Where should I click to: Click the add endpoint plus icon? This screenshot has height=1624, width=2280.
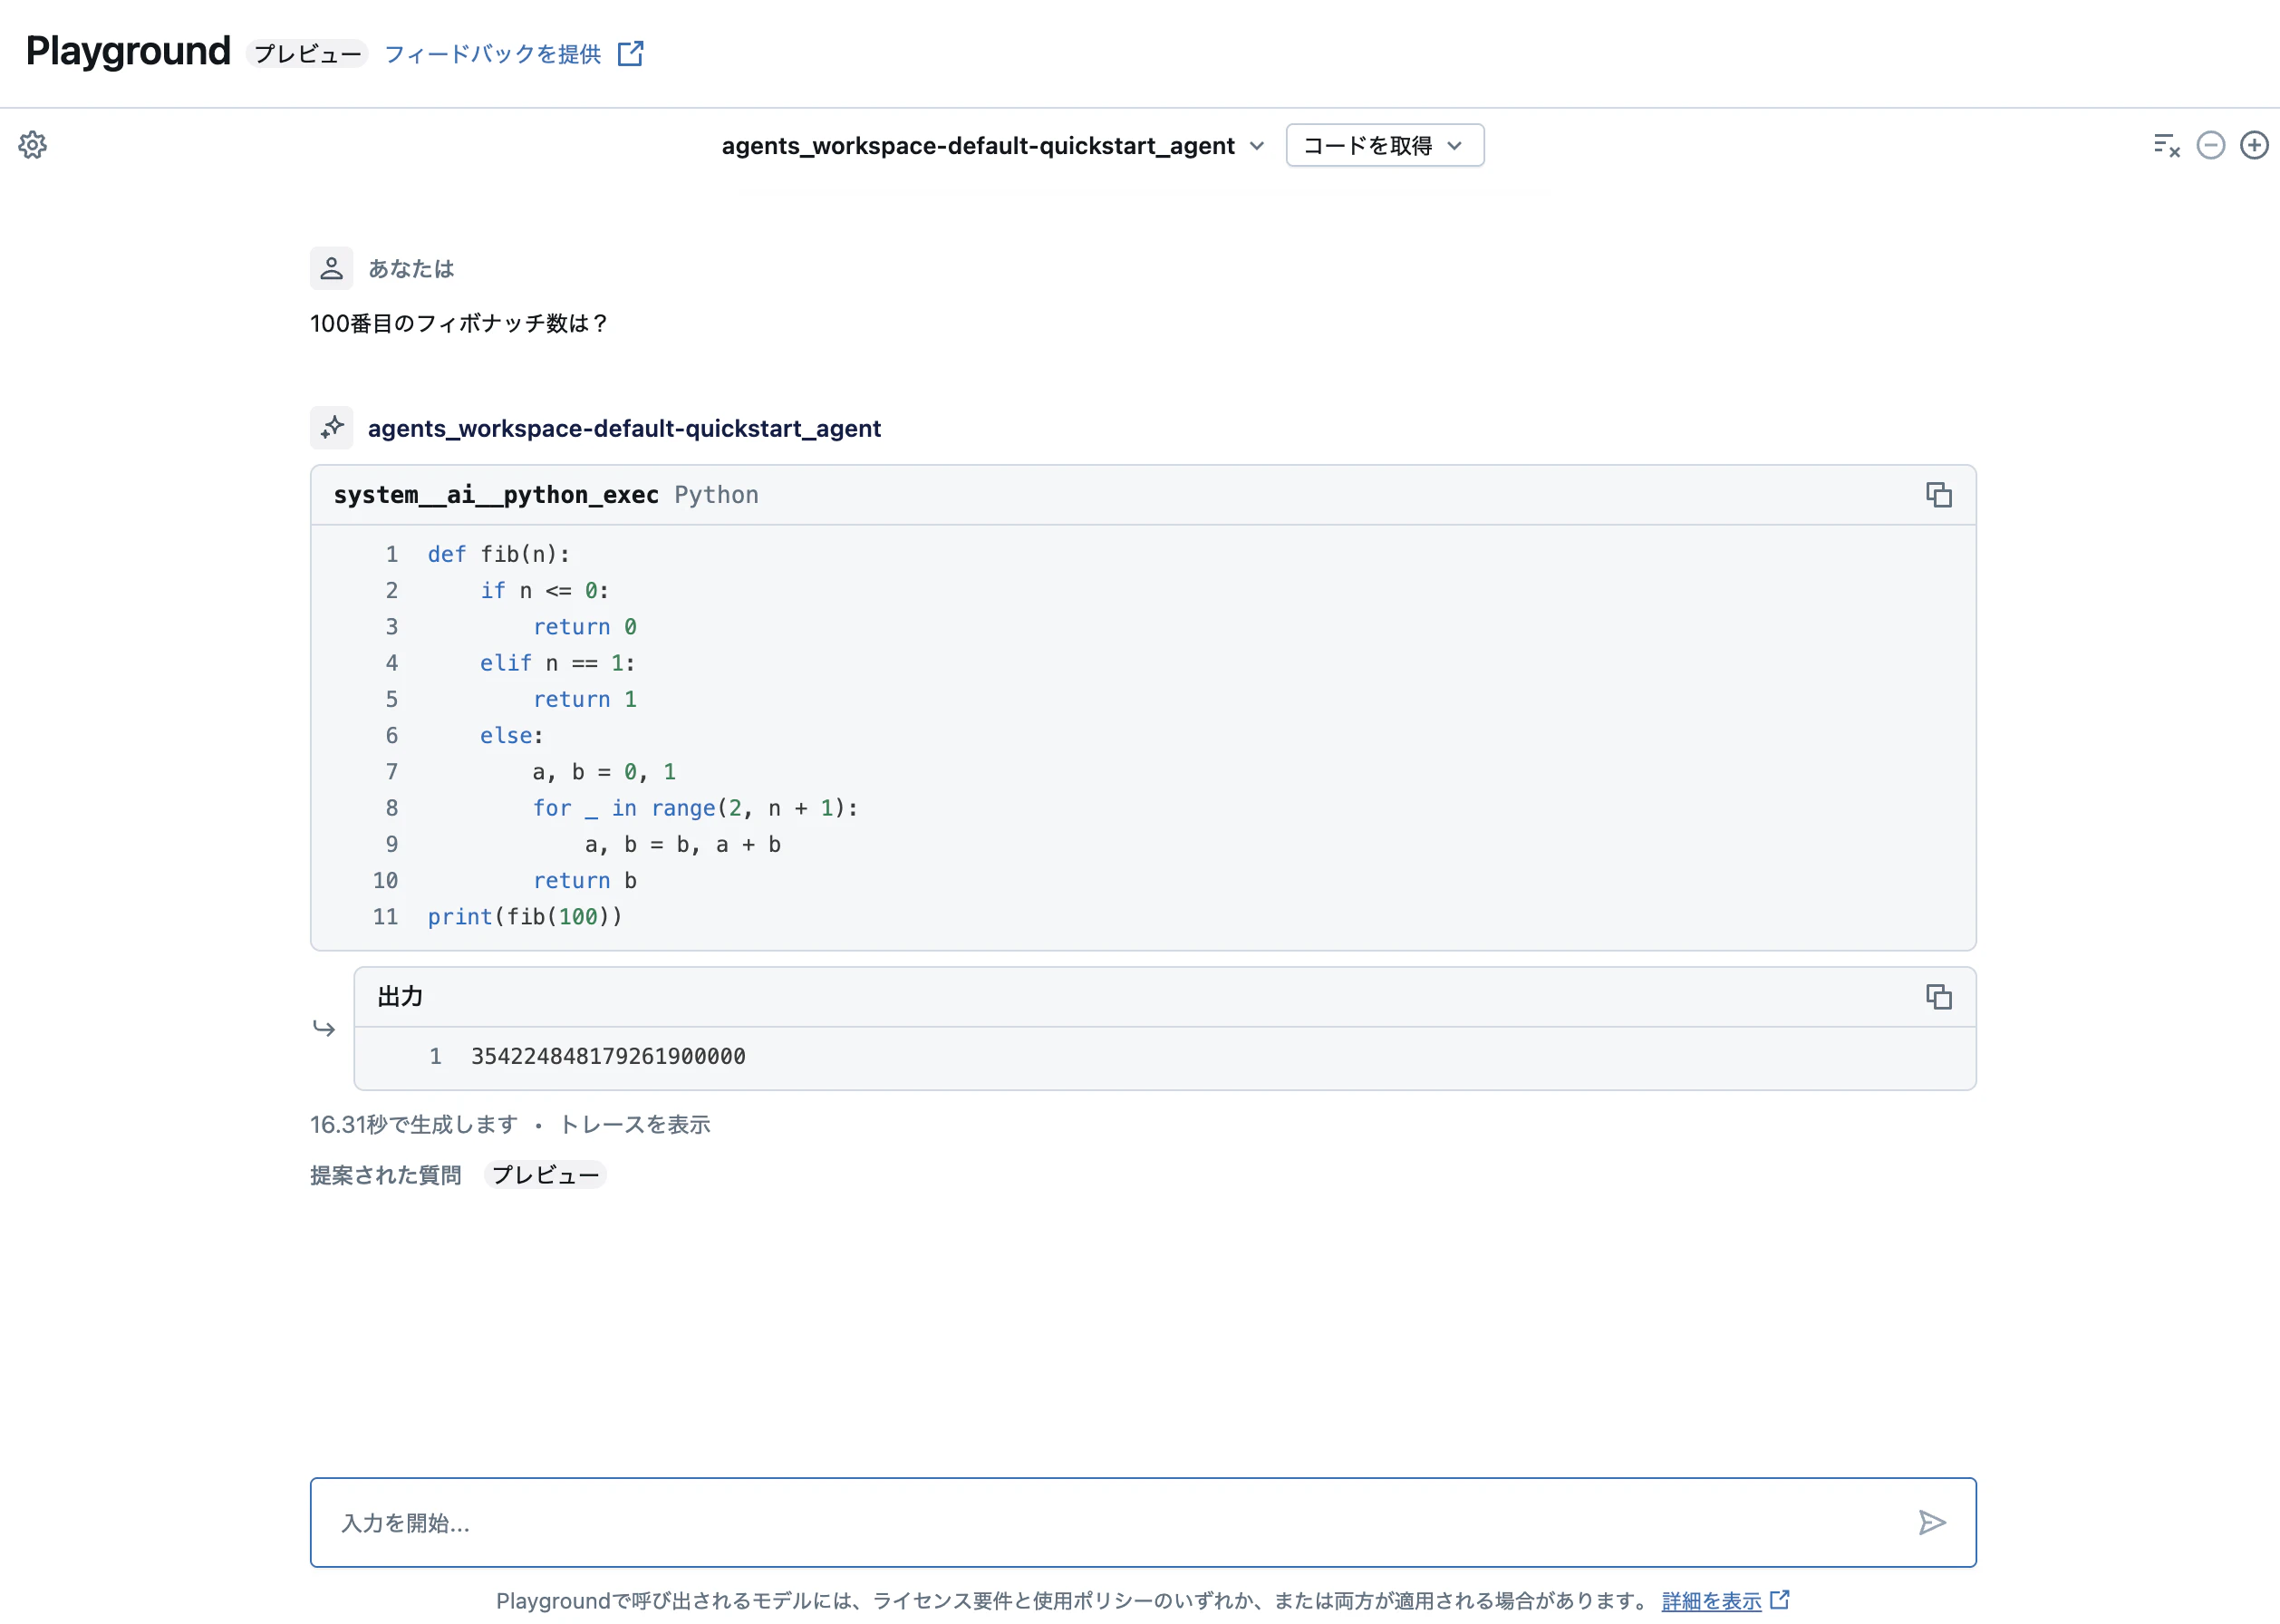pos(2254,145)
